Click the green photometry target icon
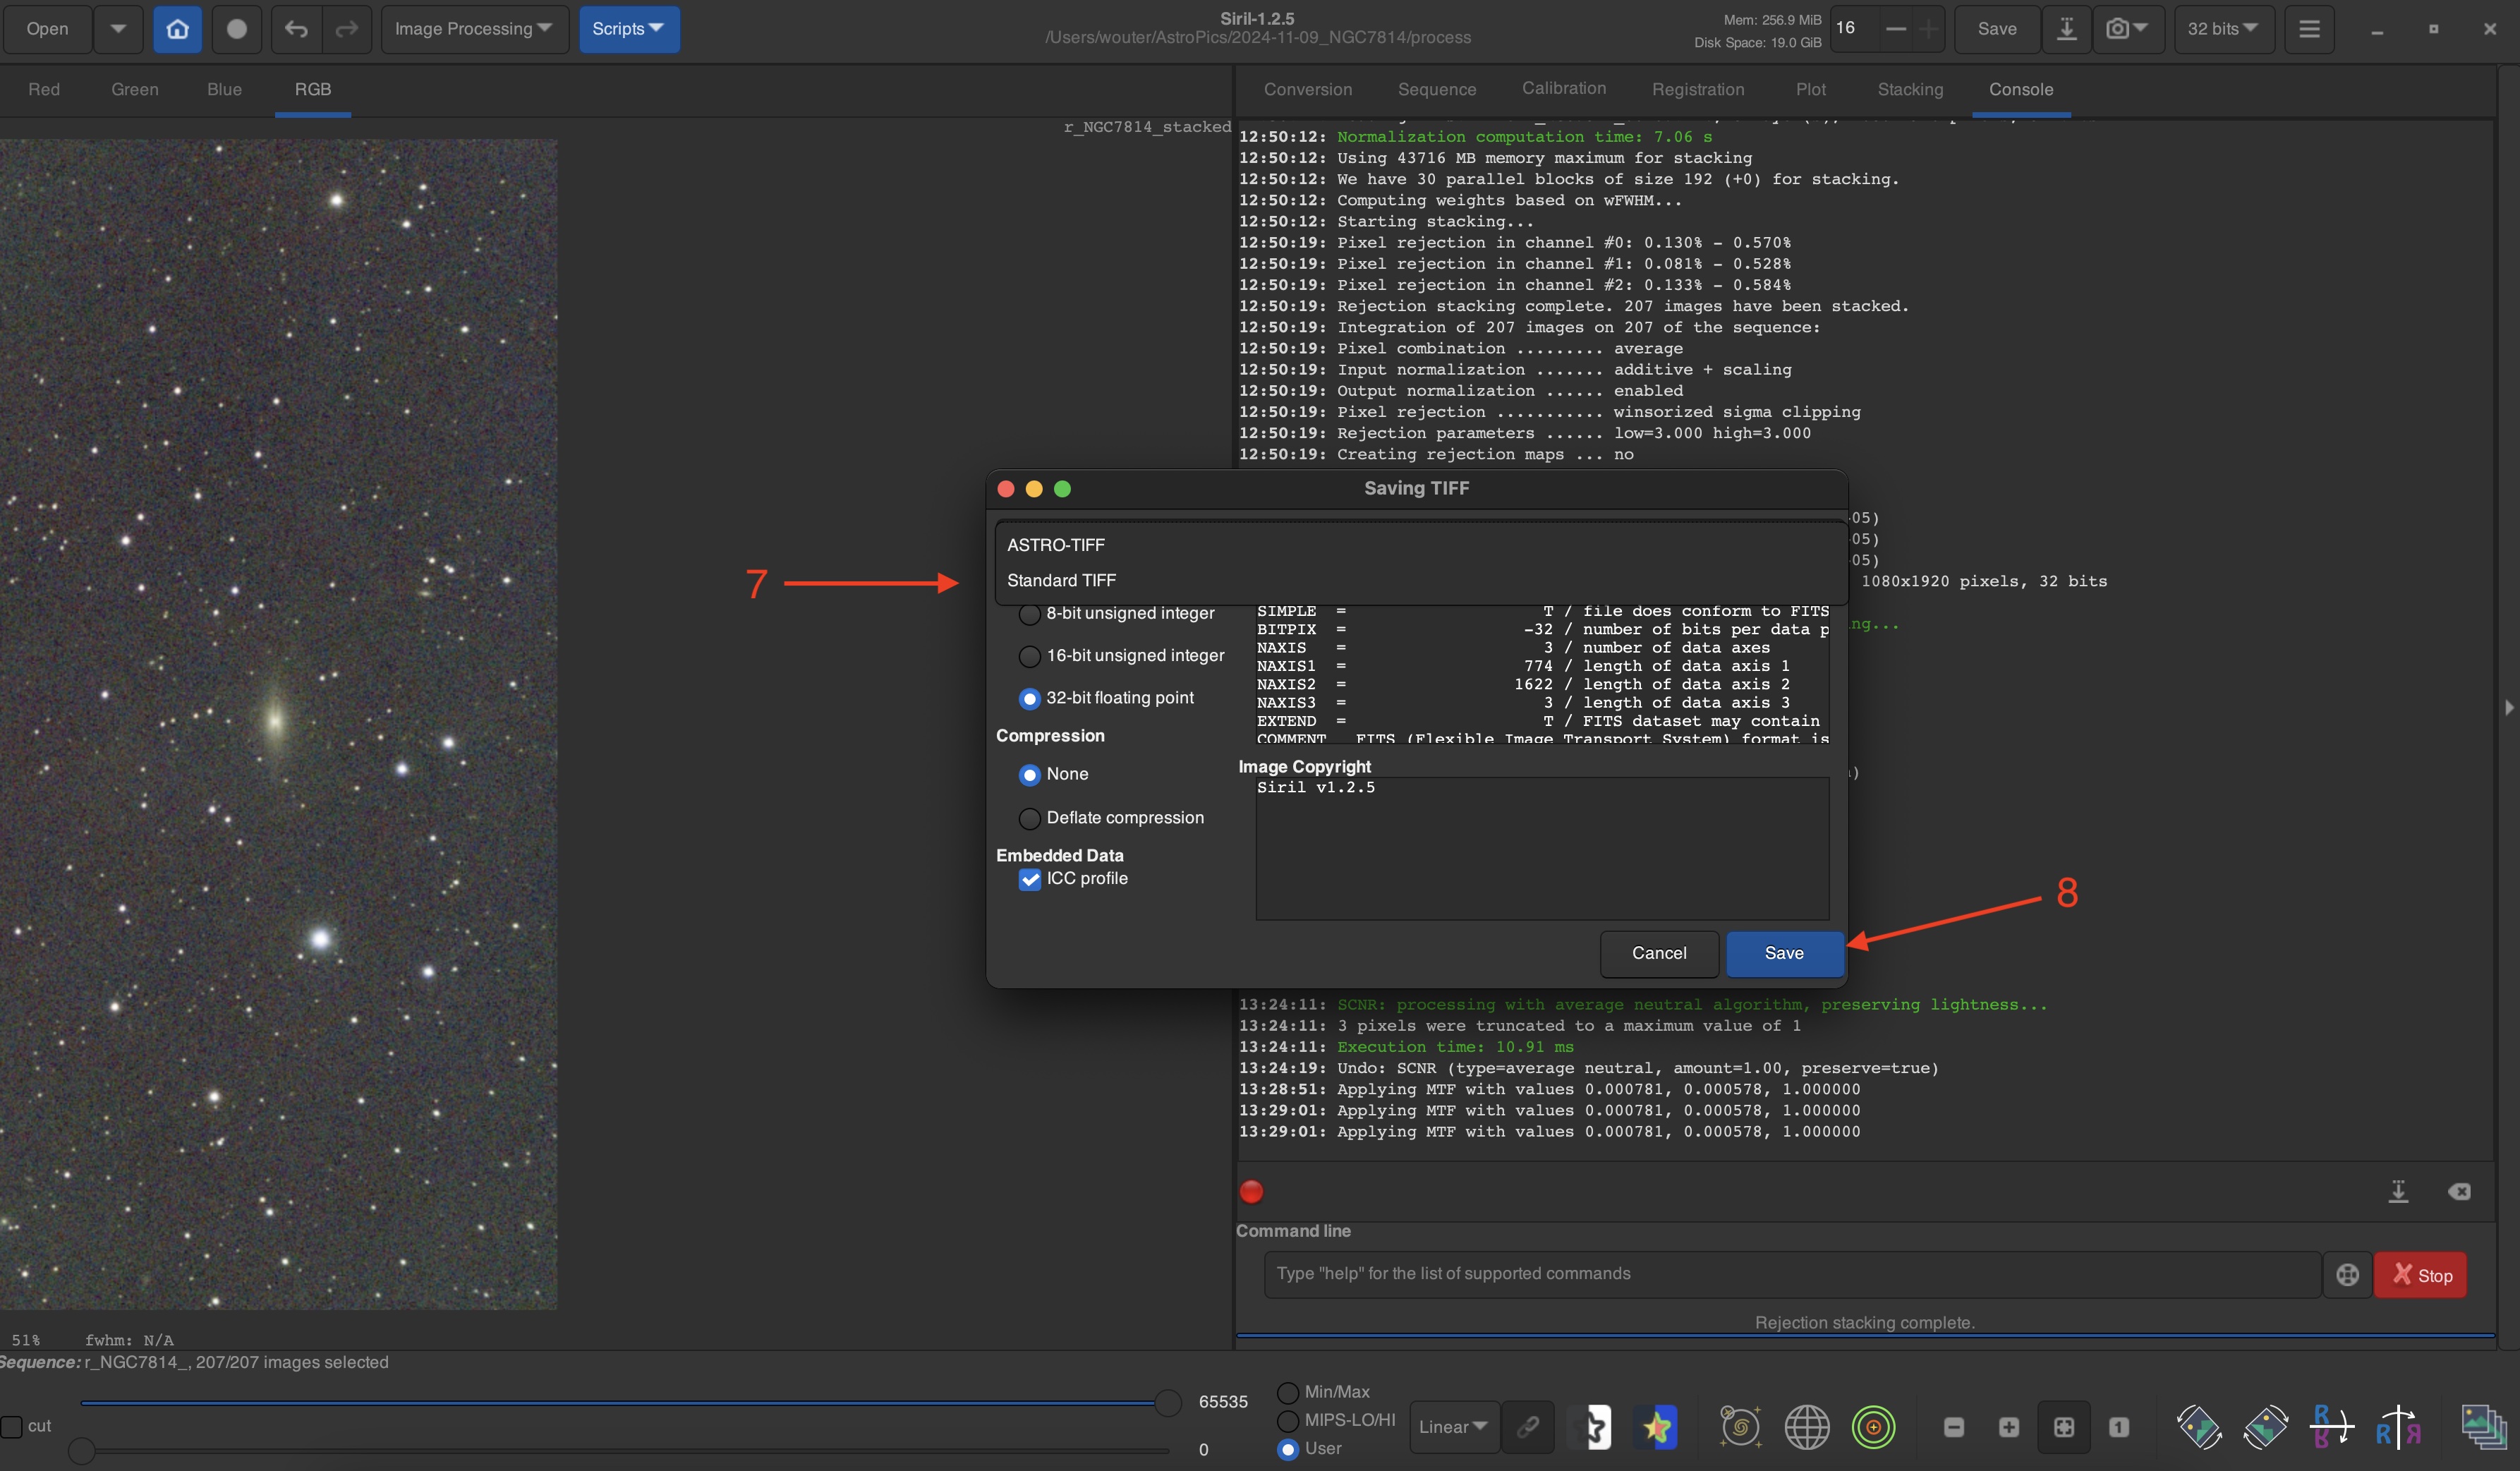2520x1471 pixels. 1873,1427
